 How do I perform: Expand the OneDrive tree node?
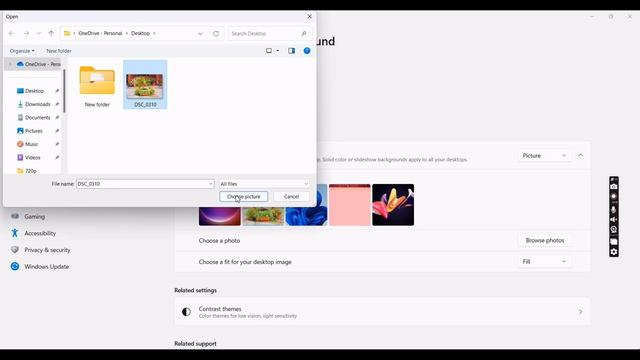click(x=10, y=64)
